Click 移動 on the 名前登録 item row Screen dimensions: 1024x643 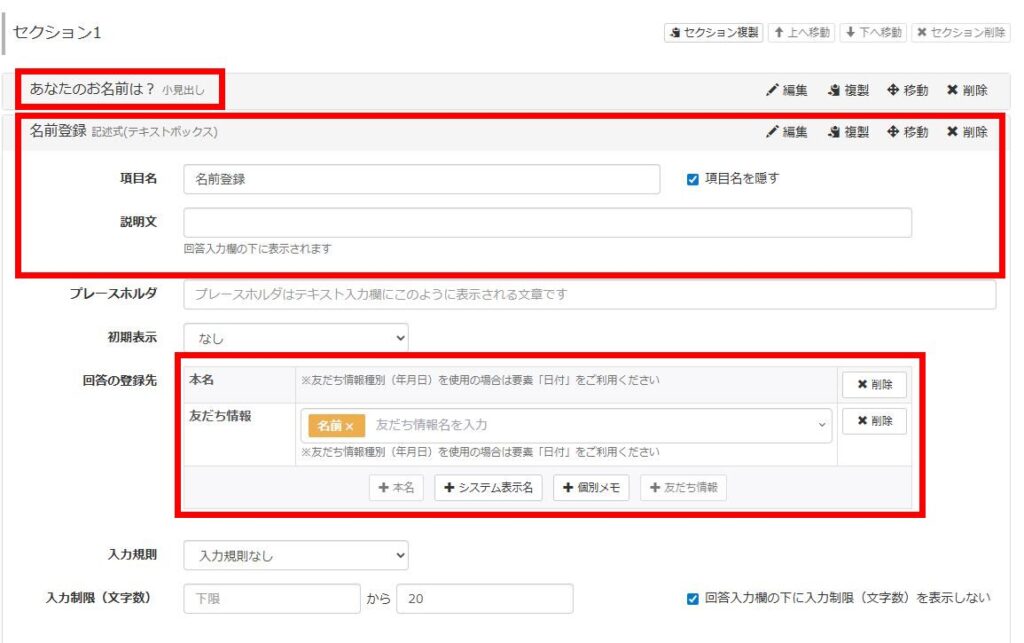point(908,132)
